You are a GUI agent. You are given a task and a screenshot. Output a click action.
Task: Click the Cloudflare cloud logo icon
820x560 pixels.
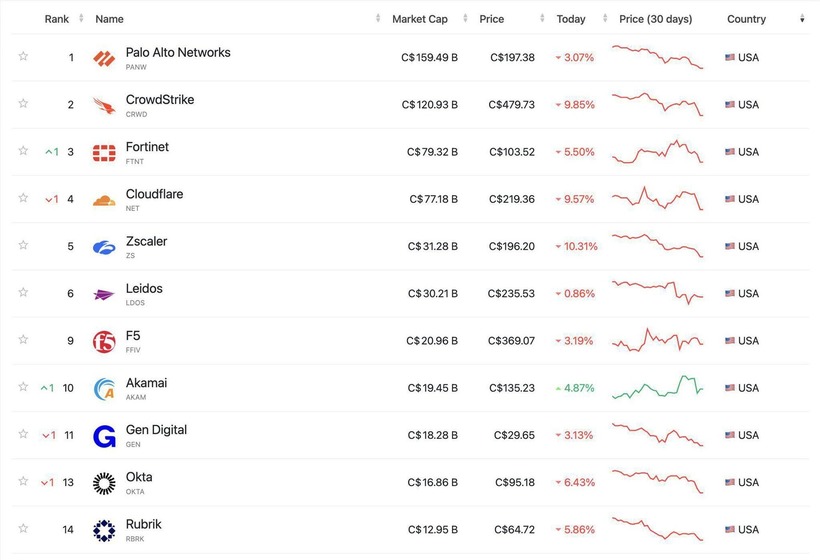tap(104, 200)
